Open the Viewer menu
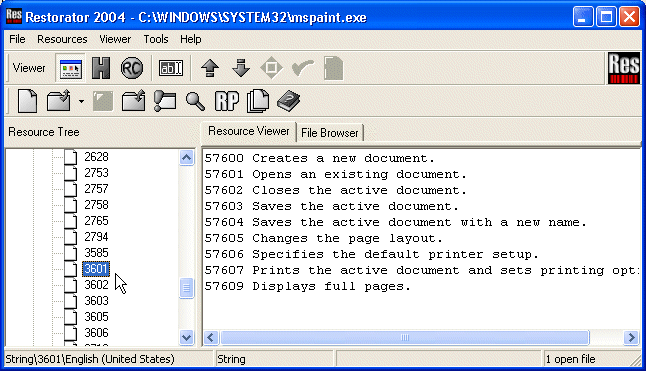This screenshot has height=371, width=646. pos(115,39)
